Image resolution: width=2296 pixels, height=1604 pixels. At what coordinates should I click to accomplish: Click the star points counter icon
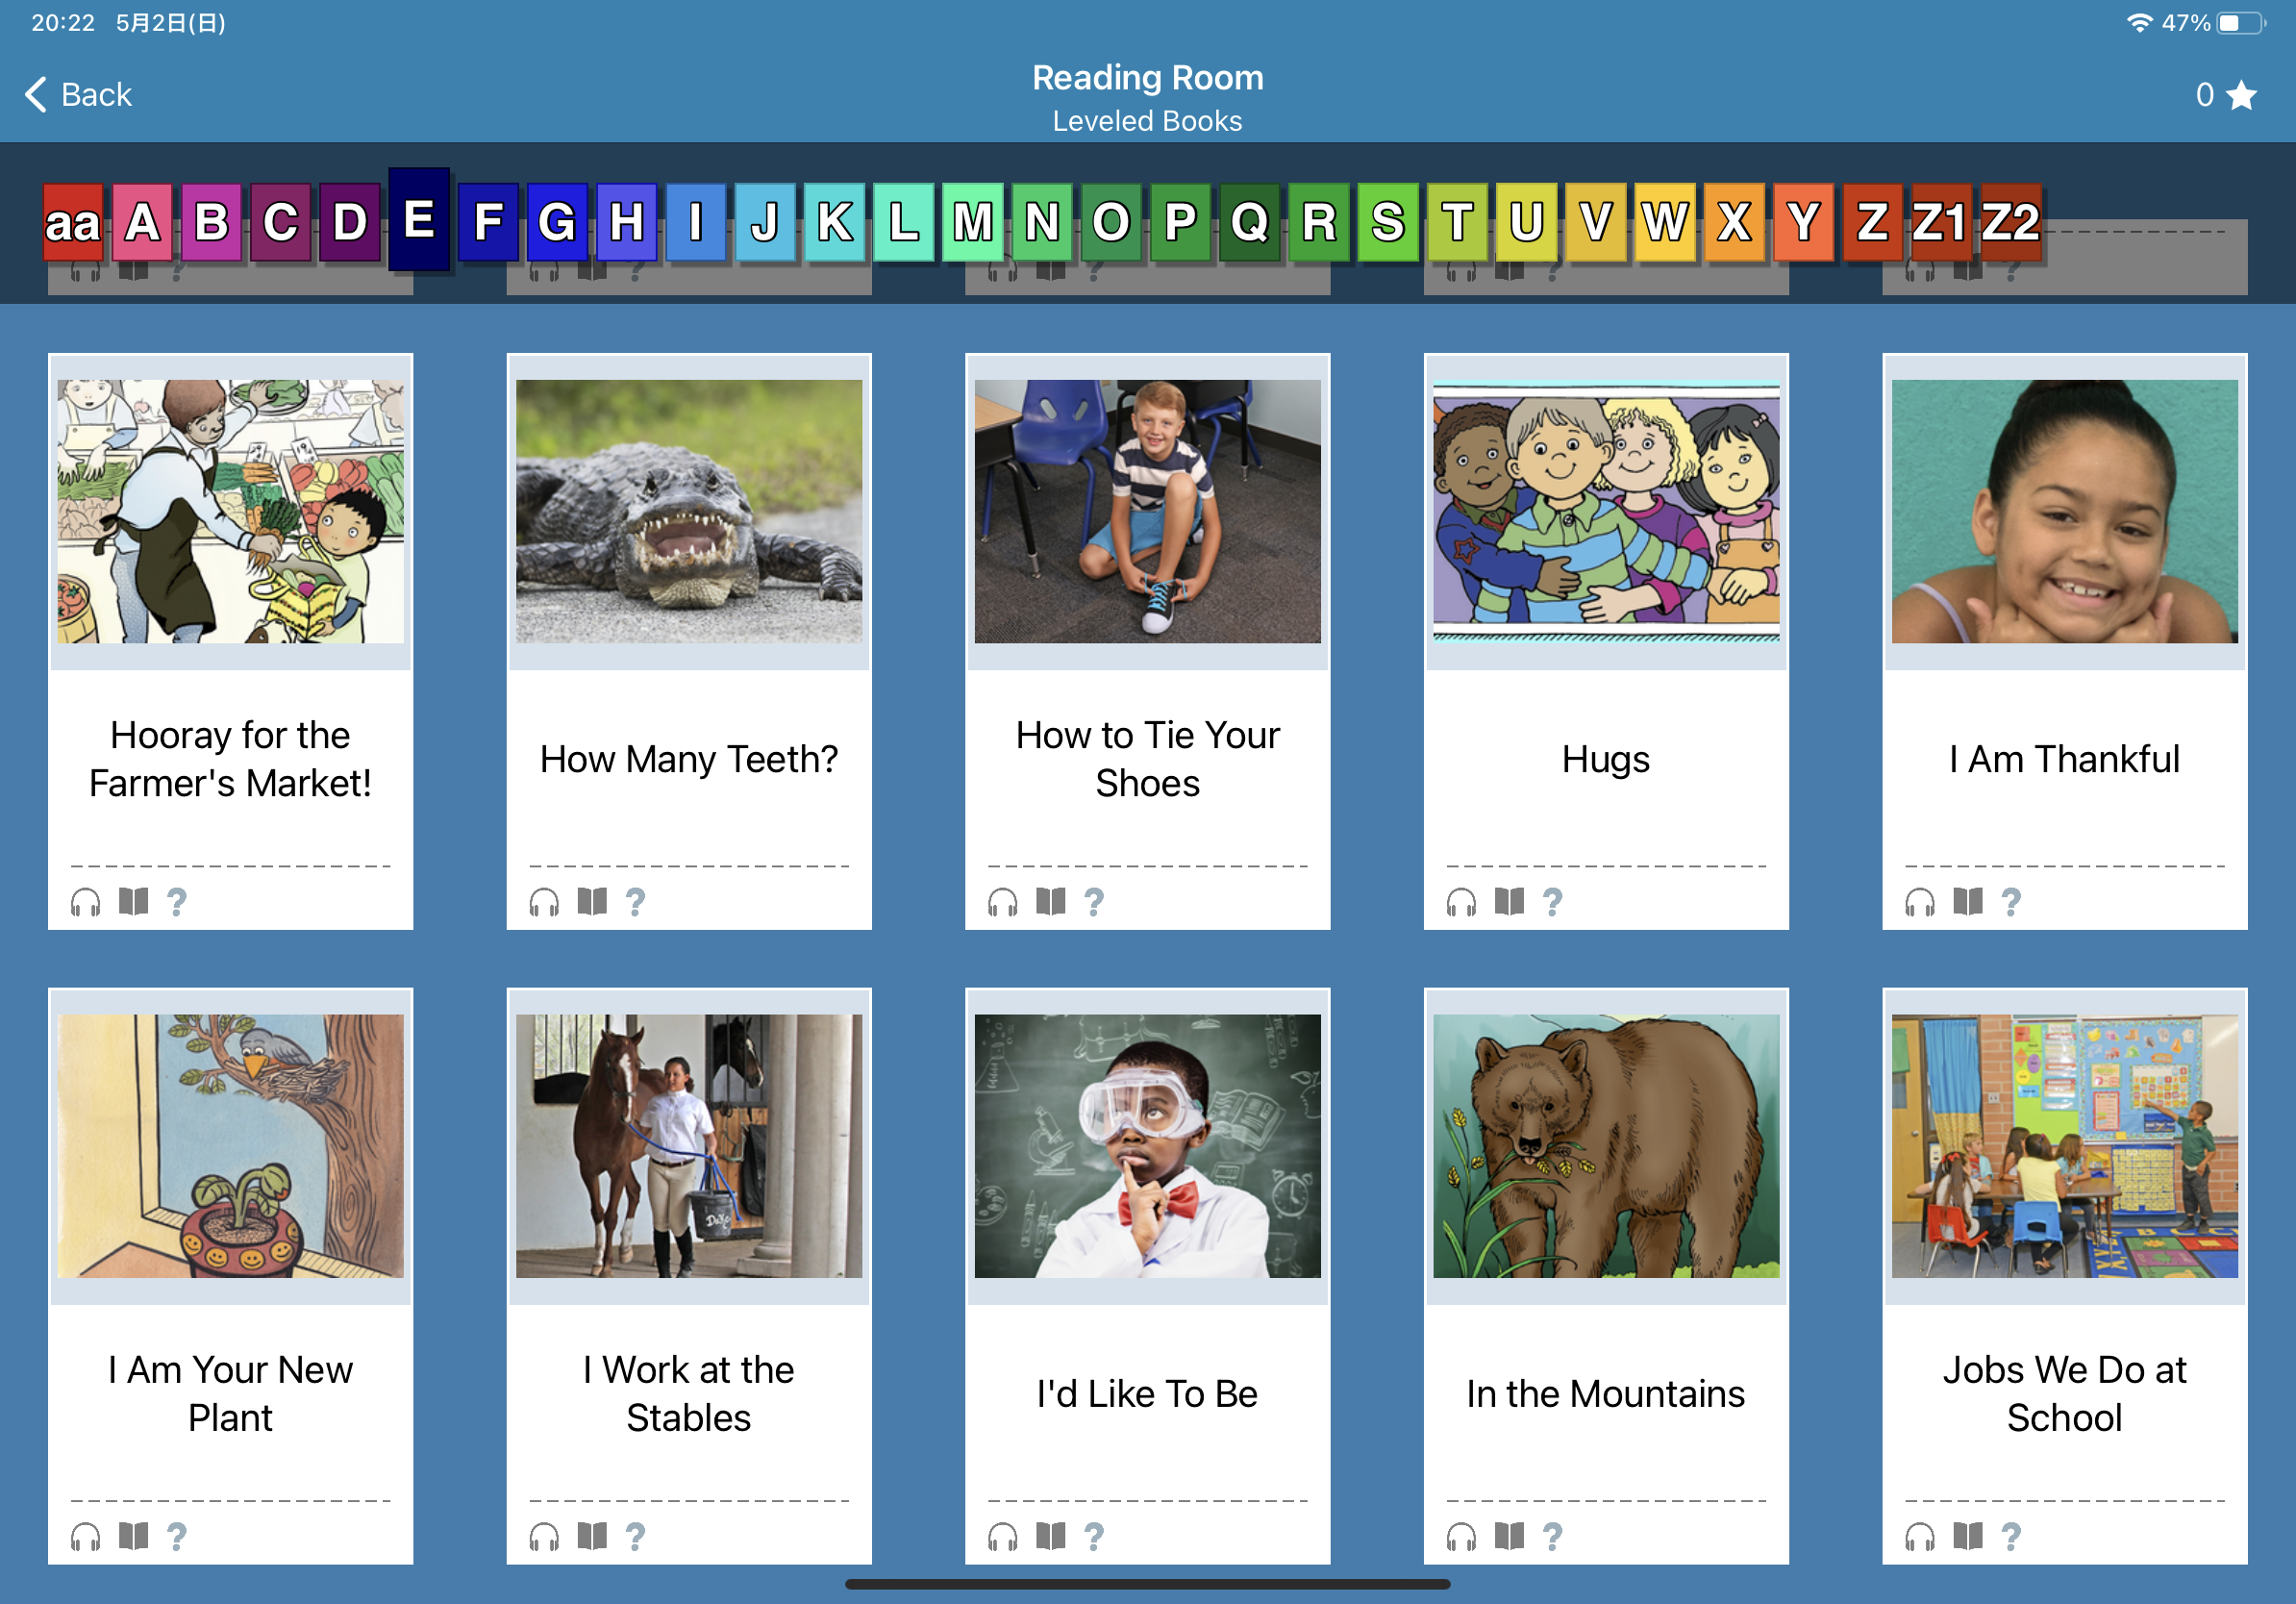point(2242,95)
